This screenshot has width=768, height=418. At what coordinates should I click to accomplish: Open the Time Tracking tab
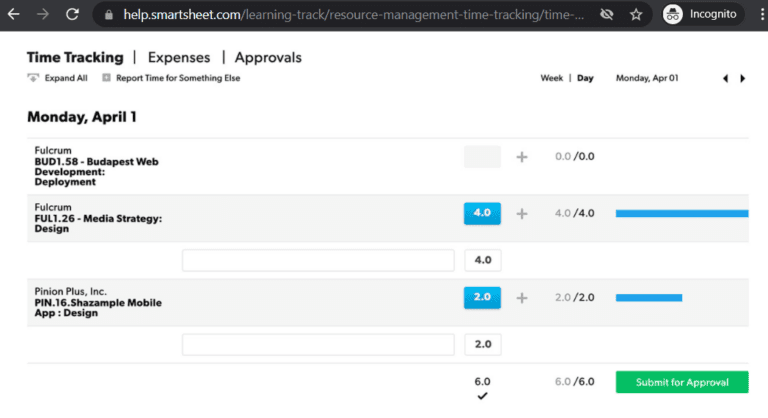(x=75, y=57)
